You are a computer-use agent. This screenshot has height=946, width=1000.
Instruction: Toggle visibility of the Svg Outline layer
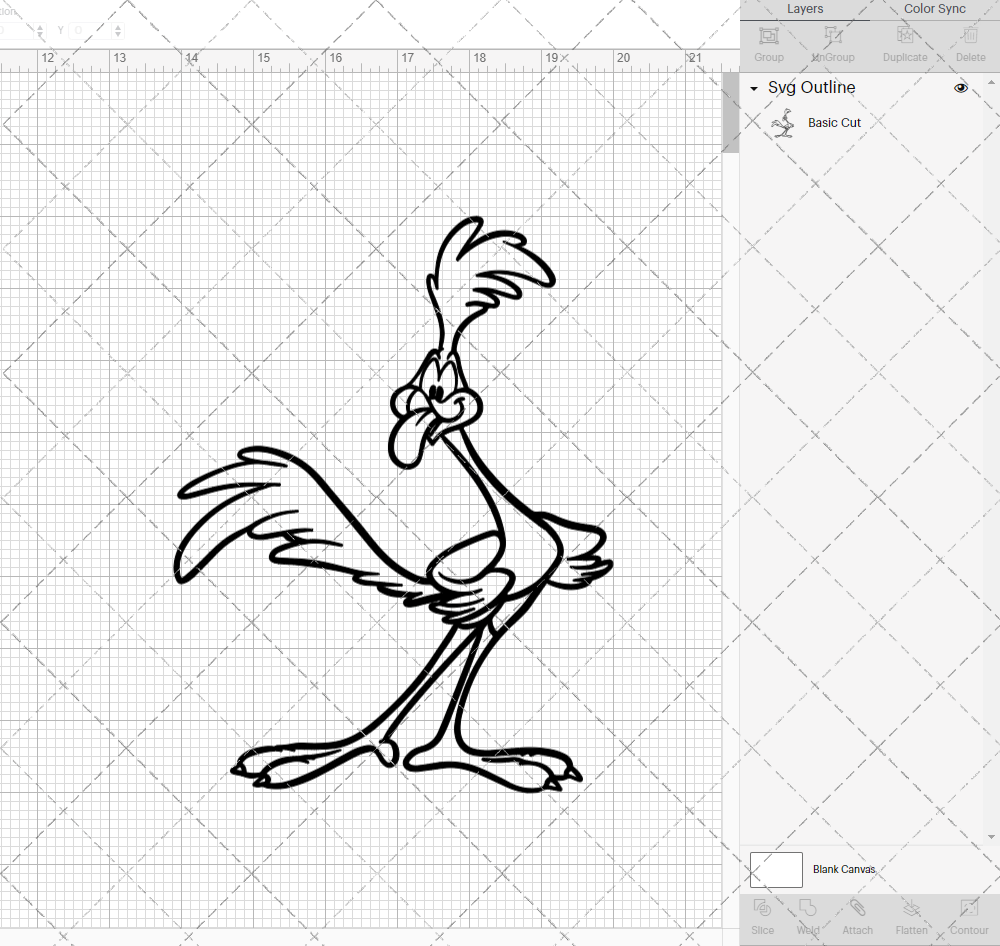(961, 88)
